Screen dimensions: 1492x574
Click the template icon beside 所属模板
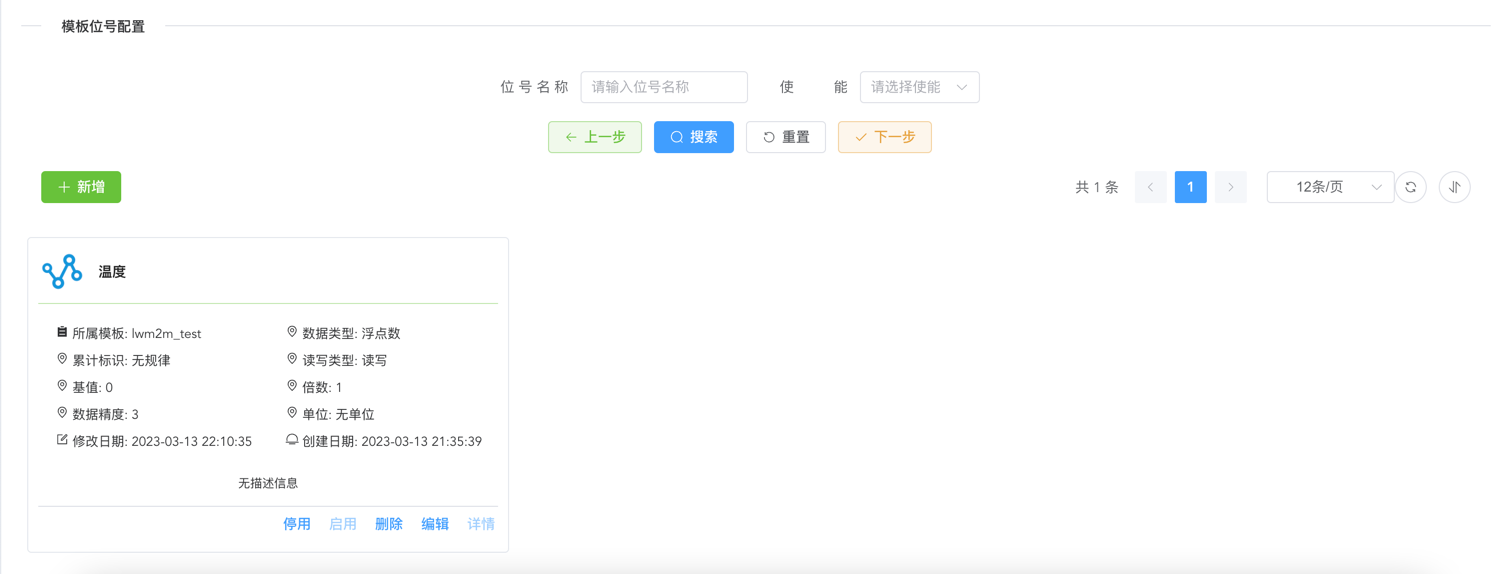(x=62, y=332)
